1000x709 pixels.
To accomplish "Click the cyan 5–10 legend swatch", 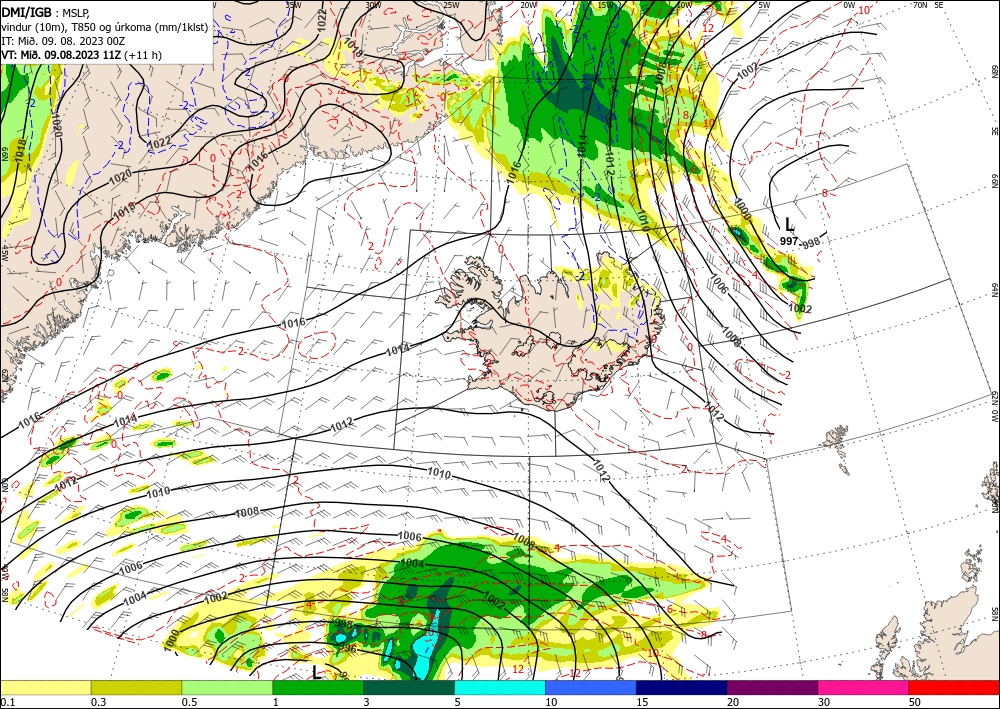I will 500,687.
